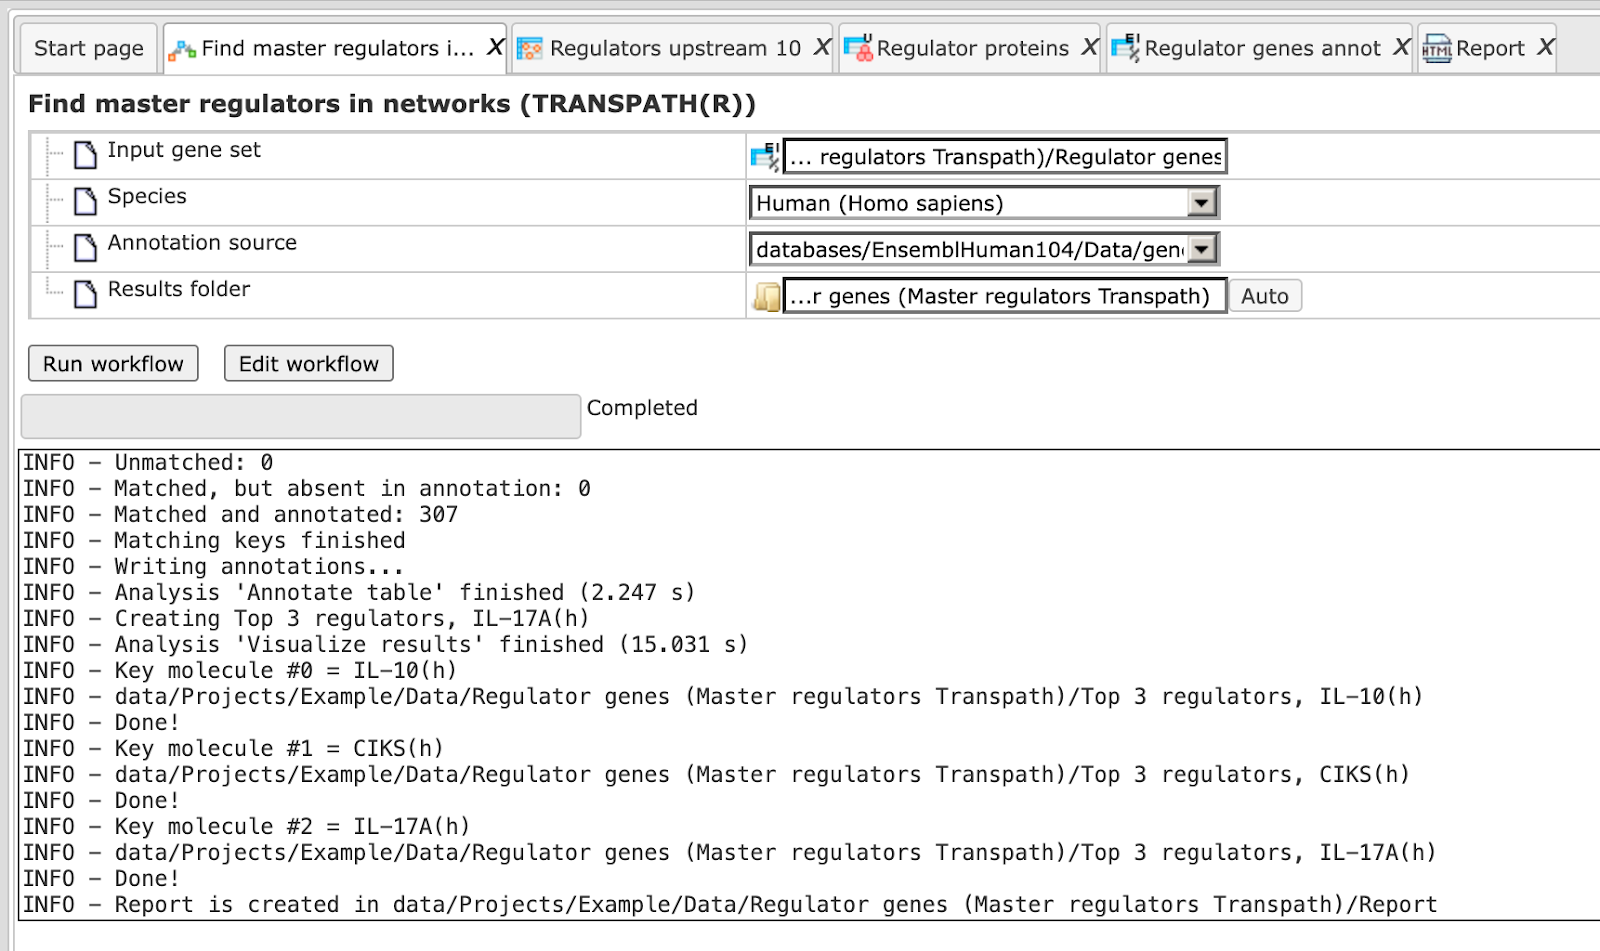Click the 'Report is created in' log line

730,904
